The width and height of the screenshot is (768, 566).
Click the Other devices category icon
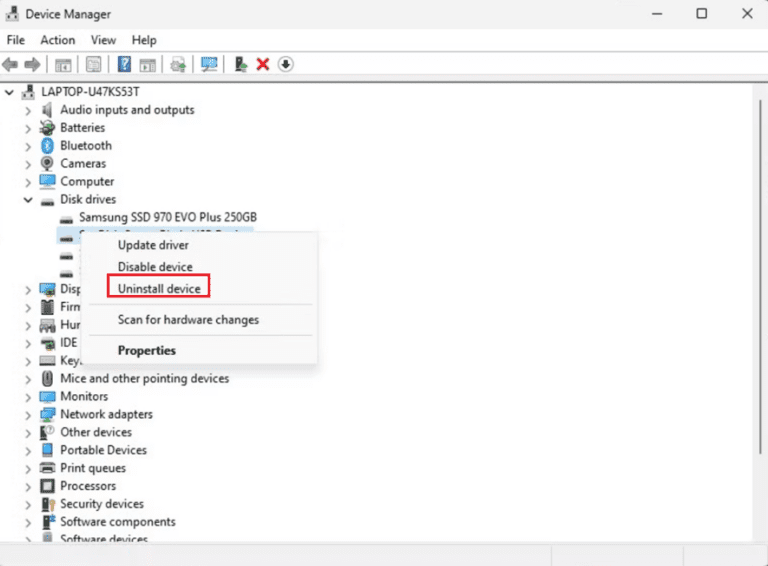click(x=47, y=432)
